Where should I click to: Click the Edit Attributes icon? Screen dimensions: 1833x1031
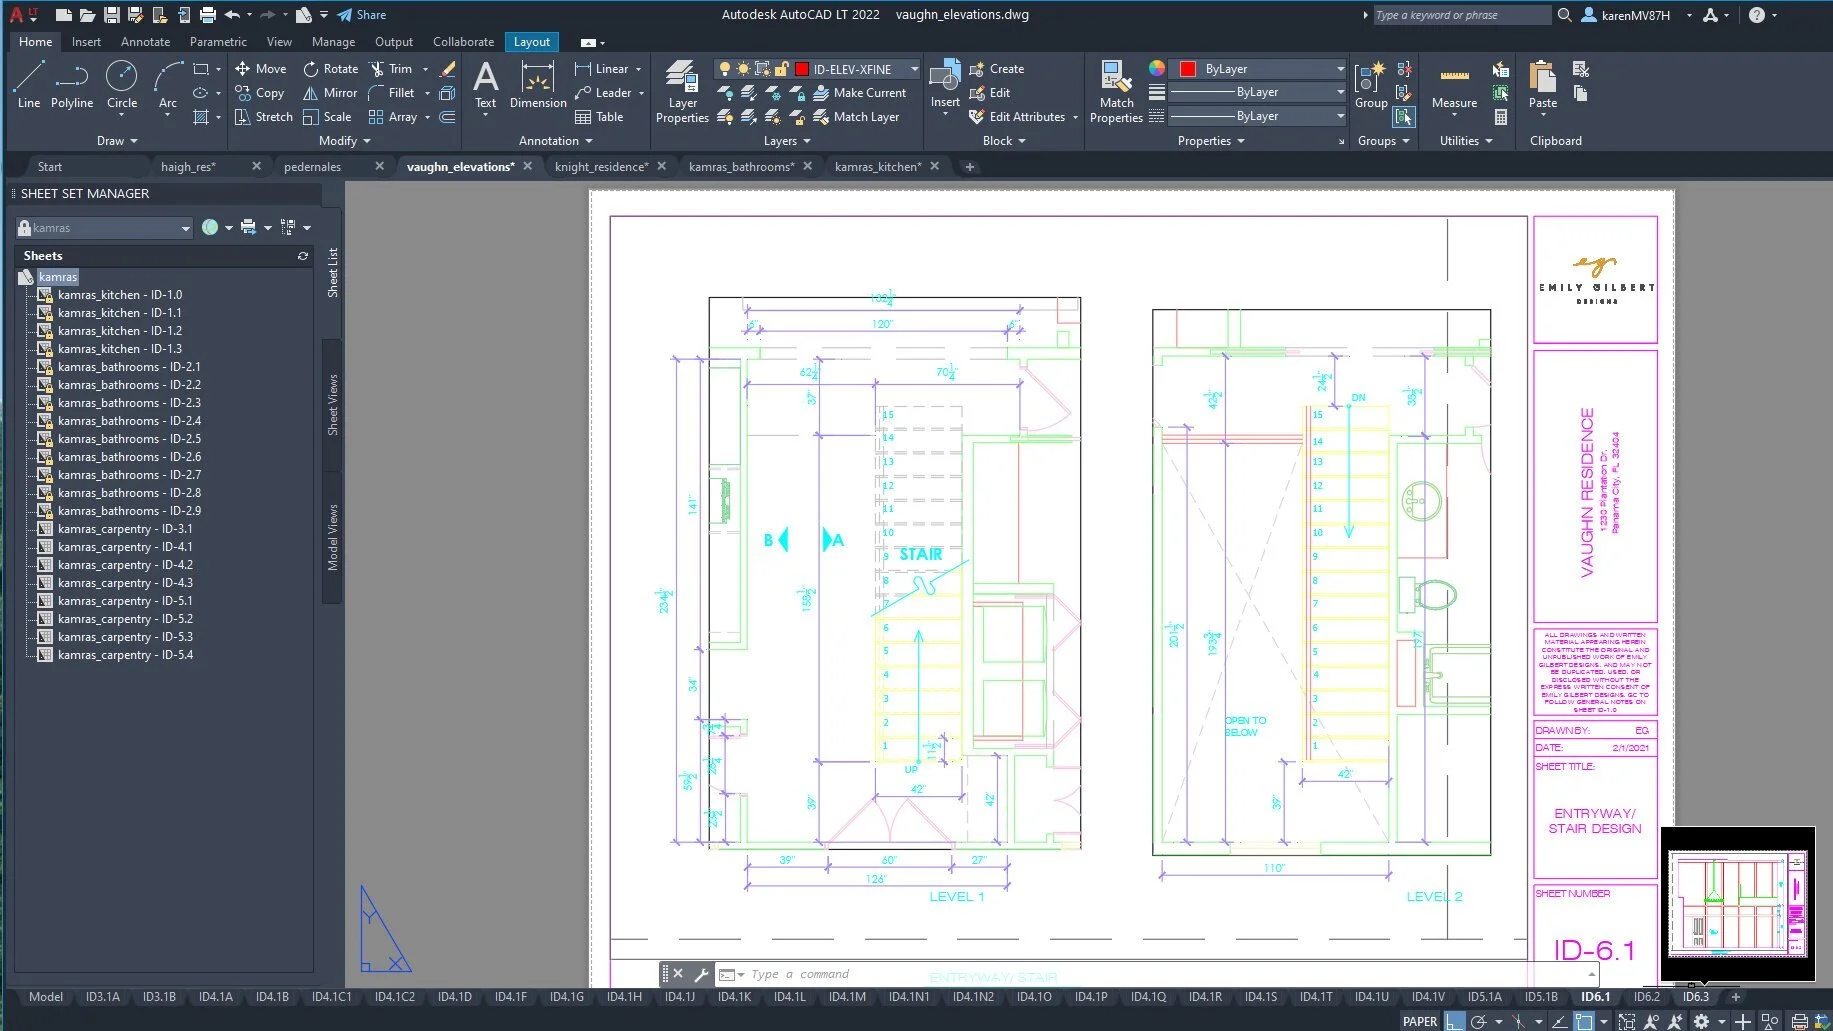coord(977,117)
